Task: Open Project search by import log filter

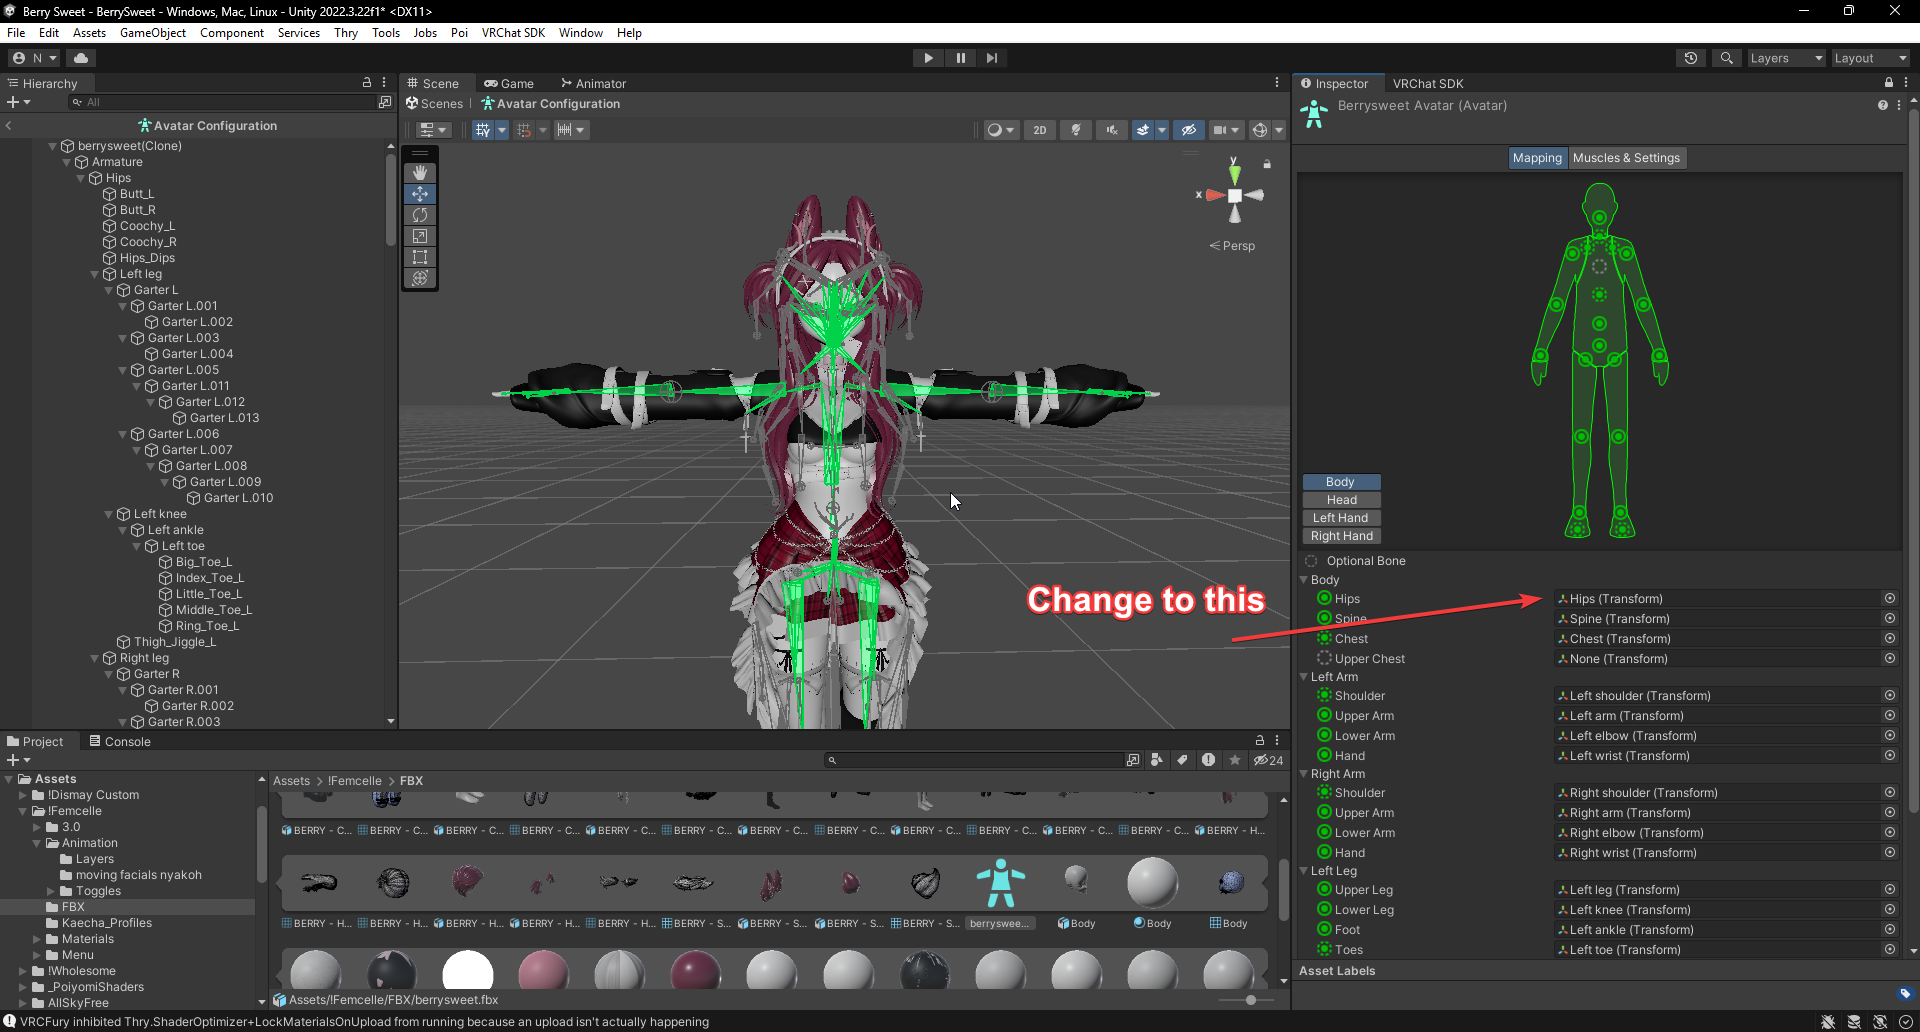Action: pos(1208,760)
